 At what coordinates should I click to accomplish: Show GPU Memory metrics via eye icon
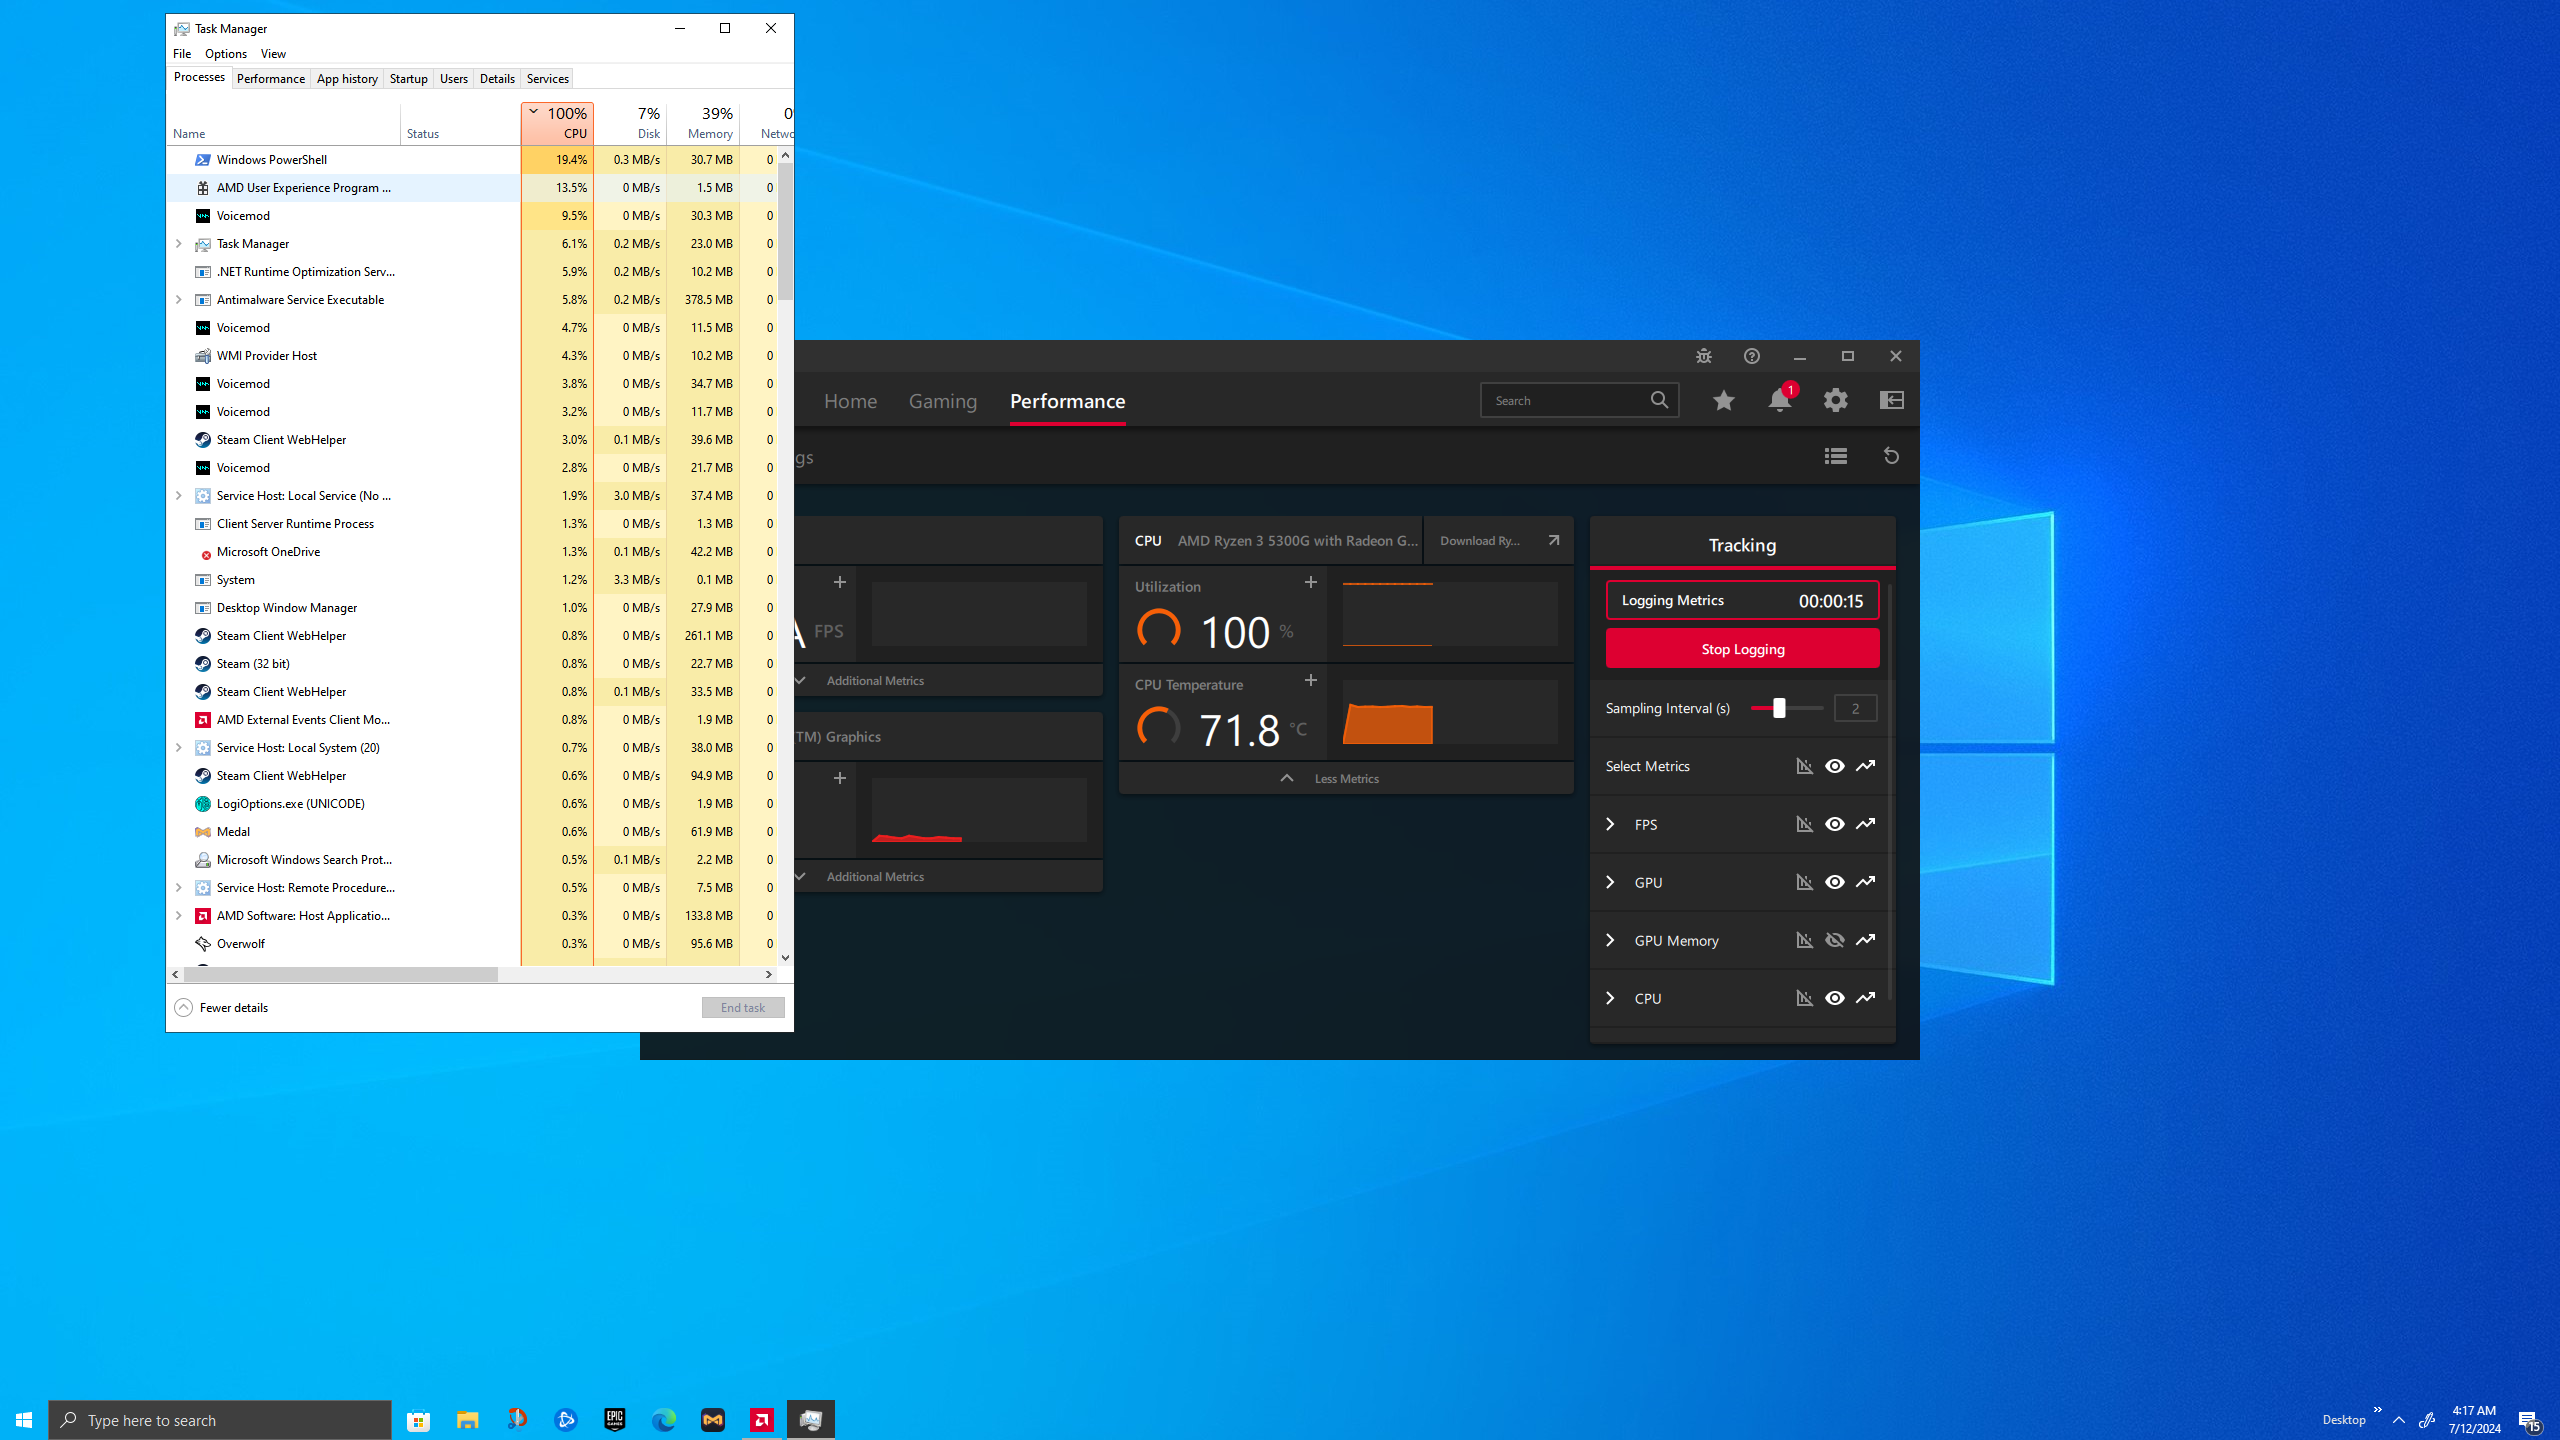pos(1834,940)
